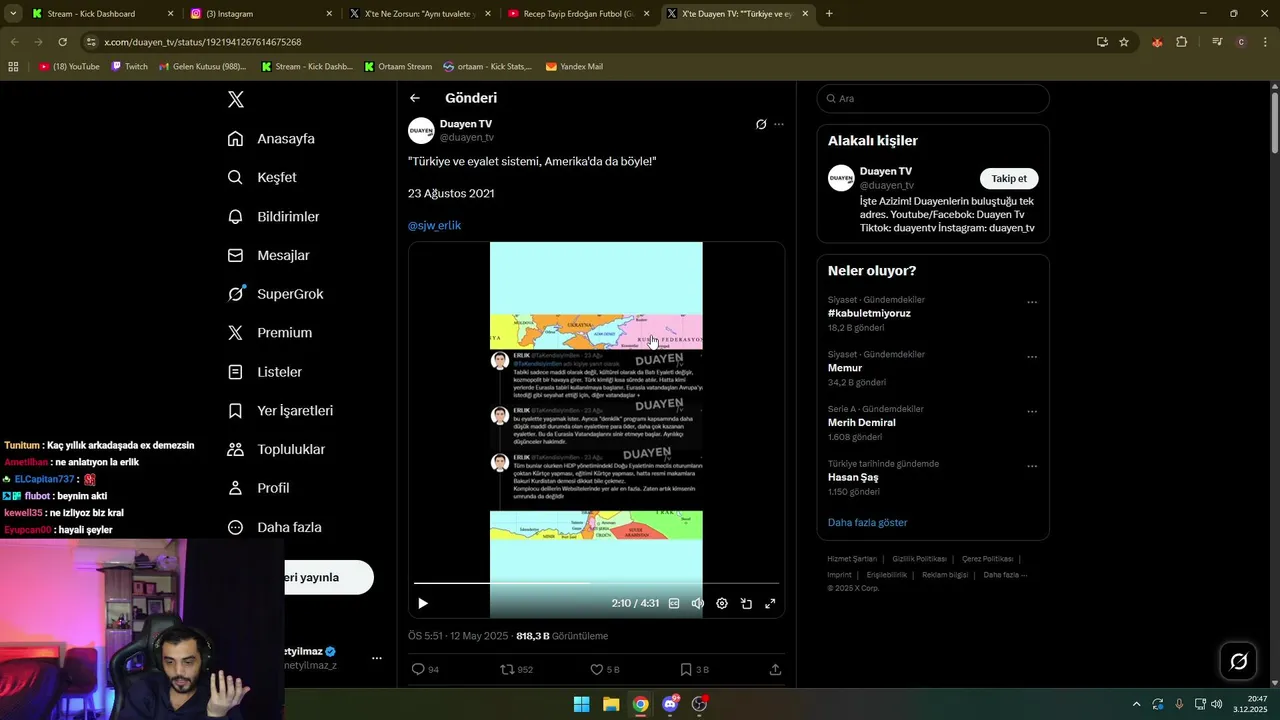Open #kabuletmiyoruz trending topic
1280x720 pixels.
pos(869,313)
